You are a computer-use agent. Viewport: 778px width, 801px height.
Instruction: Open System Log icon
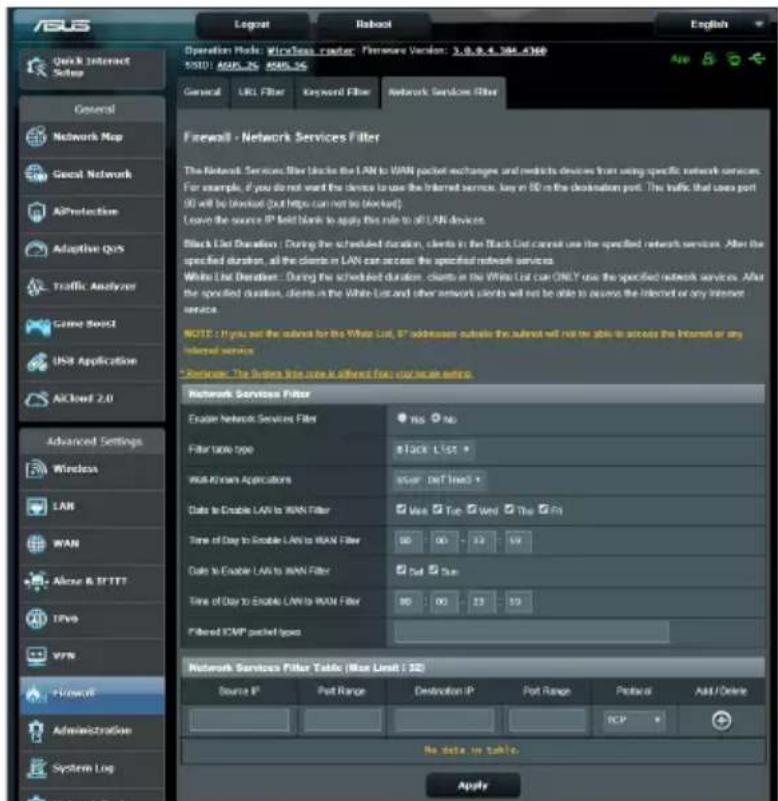(36, 768)
